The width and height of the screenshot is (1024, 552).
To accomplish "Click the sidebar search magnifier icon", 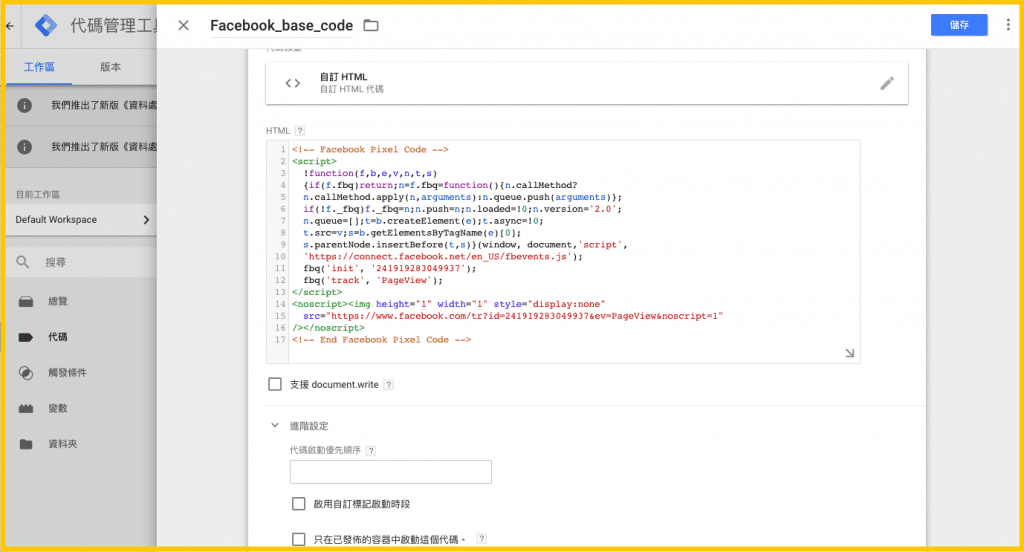I will (x=23, y=262).
